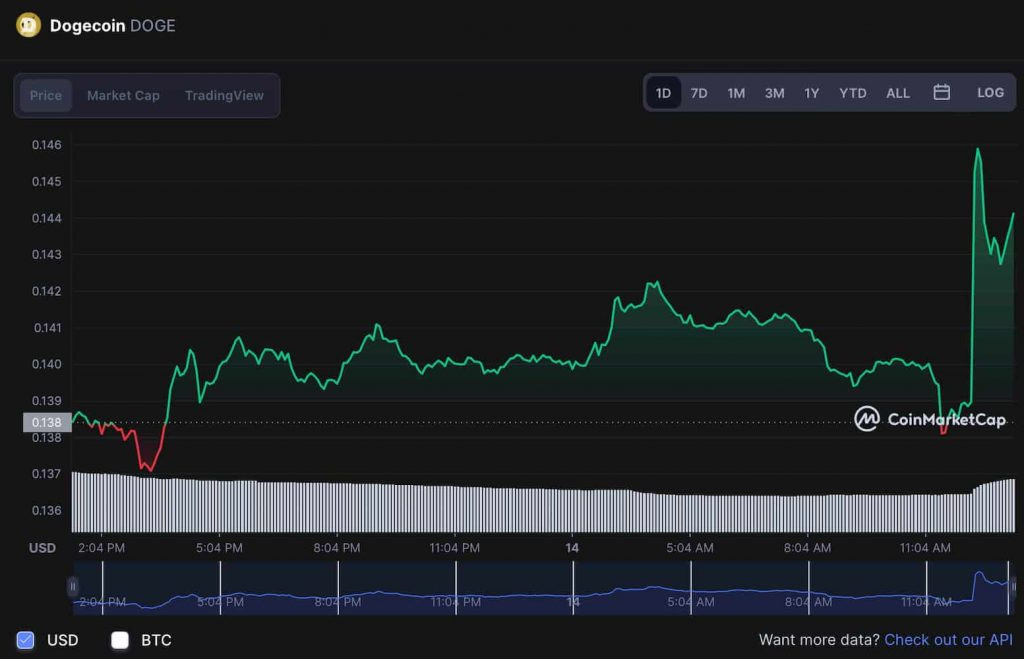Show ALL price history
This screenshot has width=1024, height=659.
898,93
